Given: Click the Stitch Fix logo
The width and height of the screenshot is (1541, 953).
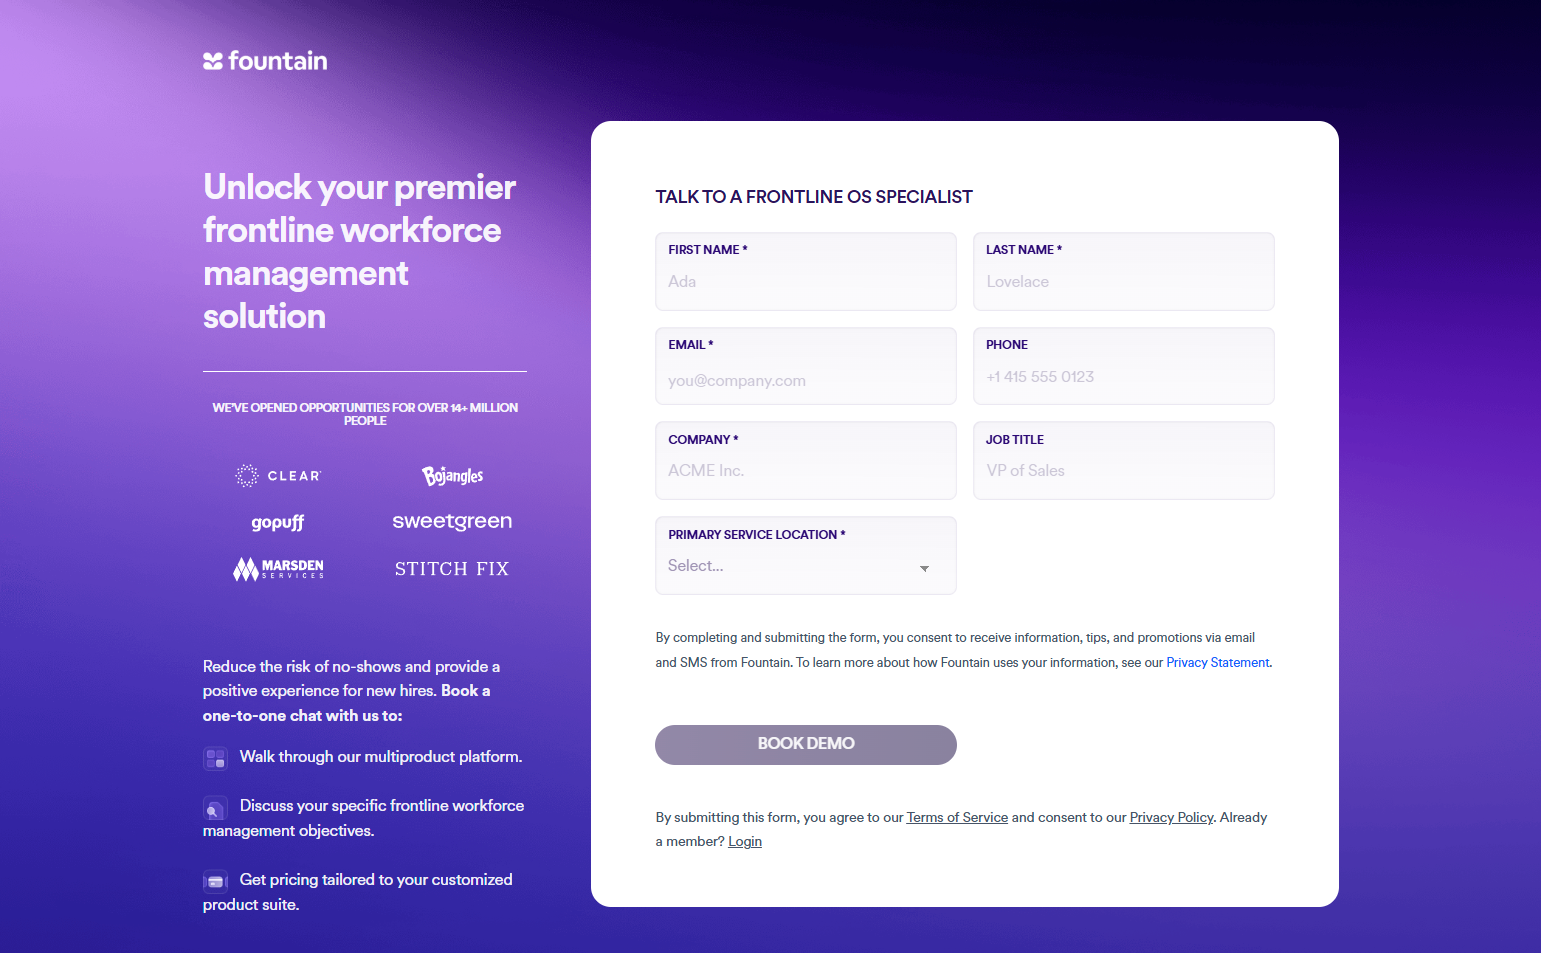Looking at the screenshot, I should point(452,569).
